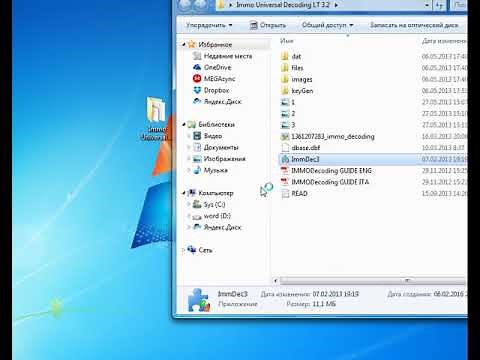Select 1361207283_immo_decoding file icon
Viewport: 480px width, 360px height.
[285, 136]
